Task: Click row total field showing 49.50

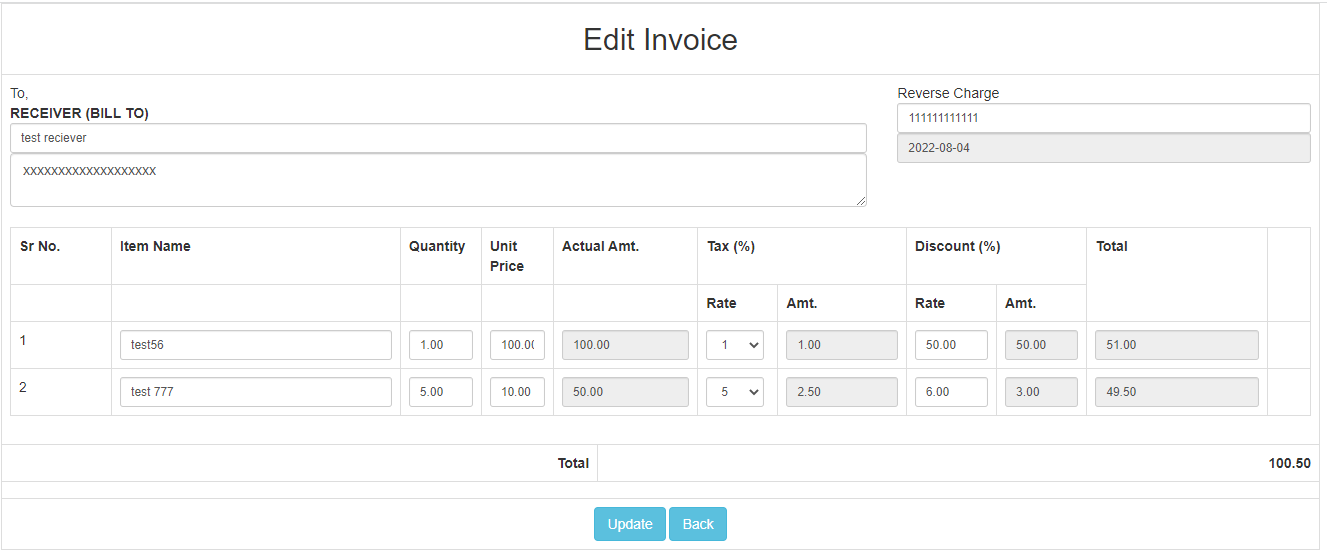Action: pyautogui.click(x=1177, y=392)
